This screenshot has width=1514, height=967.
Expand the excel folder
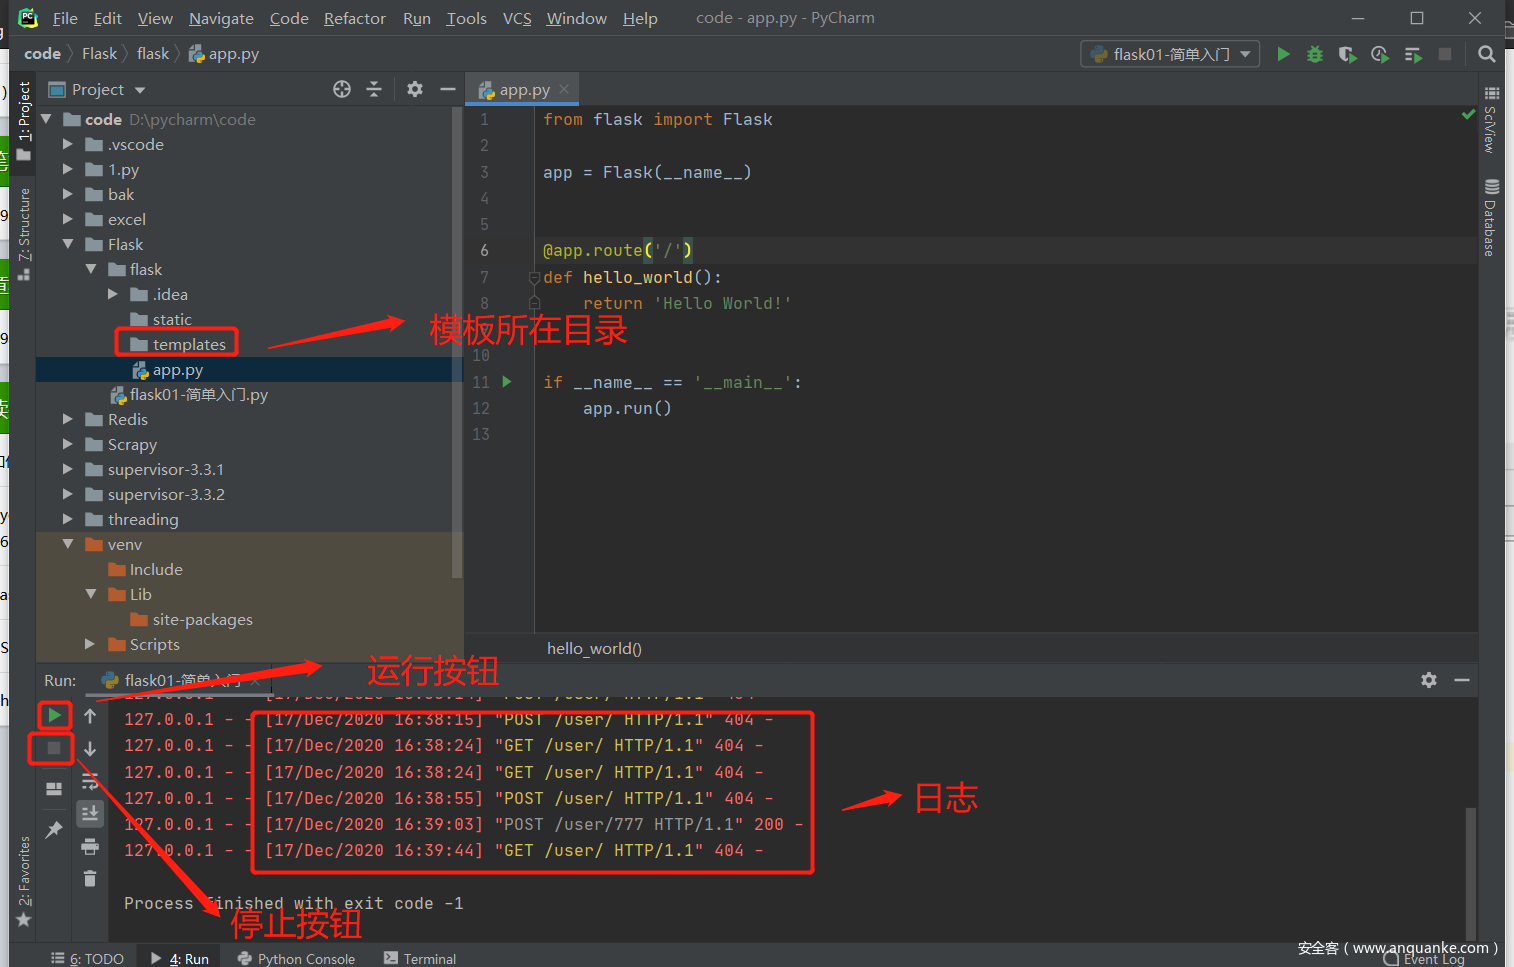click(x=68, y=219)
